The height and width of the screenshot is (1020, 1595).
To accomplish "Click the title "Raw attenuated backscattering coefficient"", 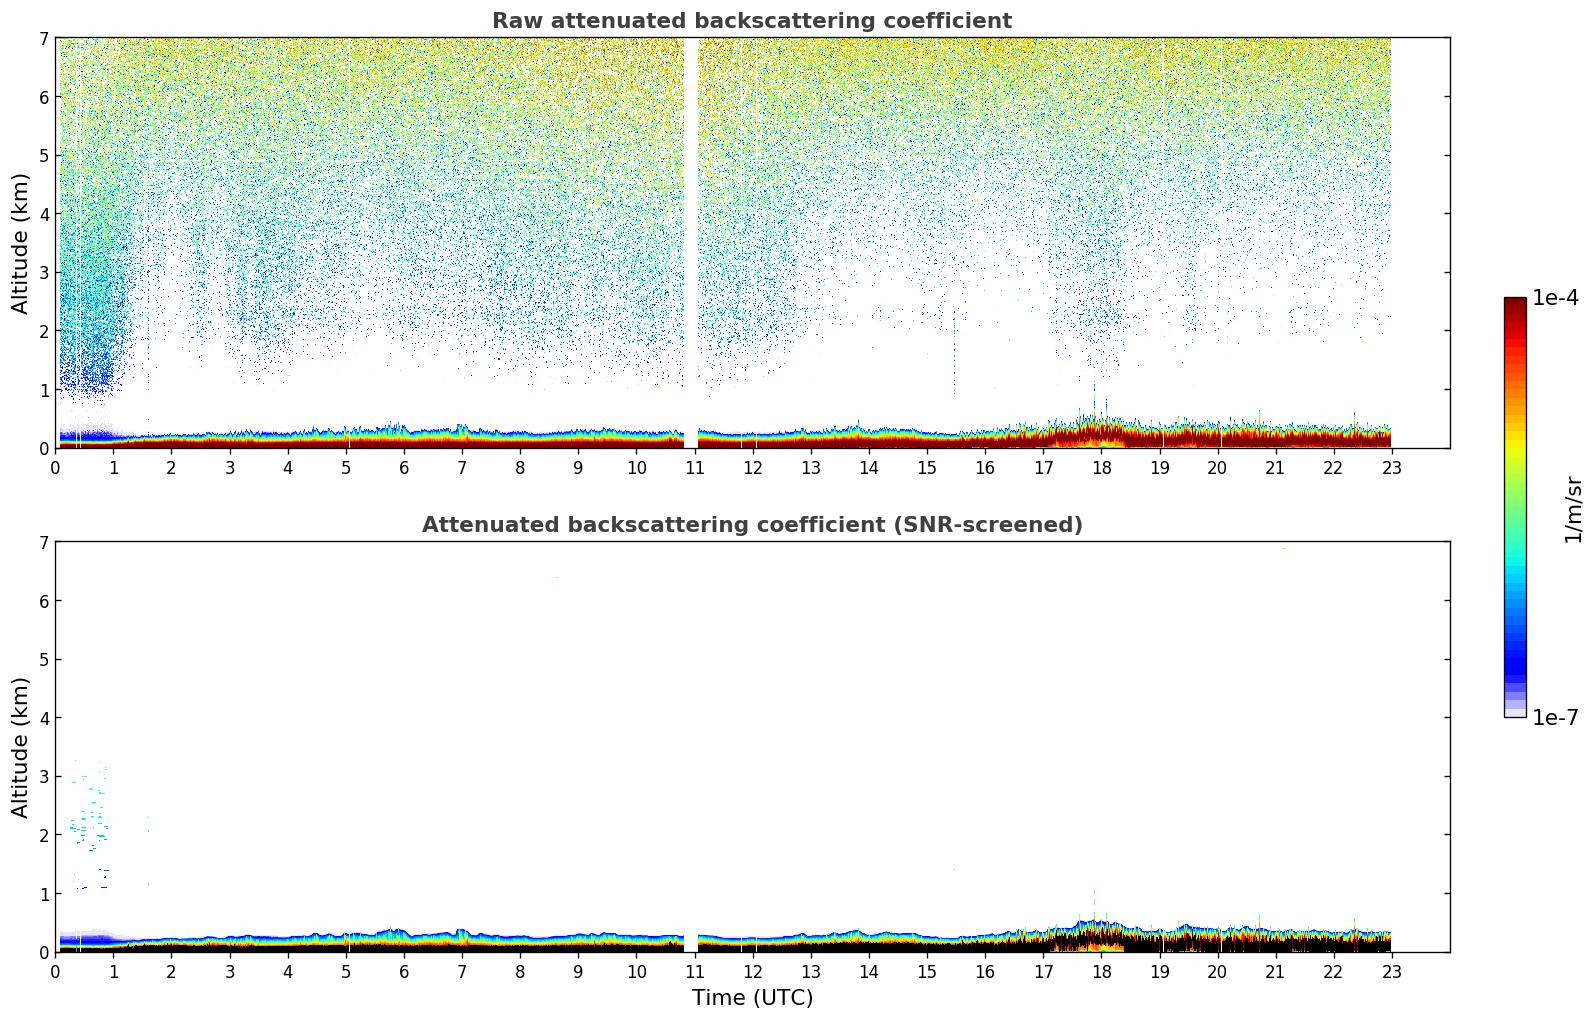I will coord(752,21).
